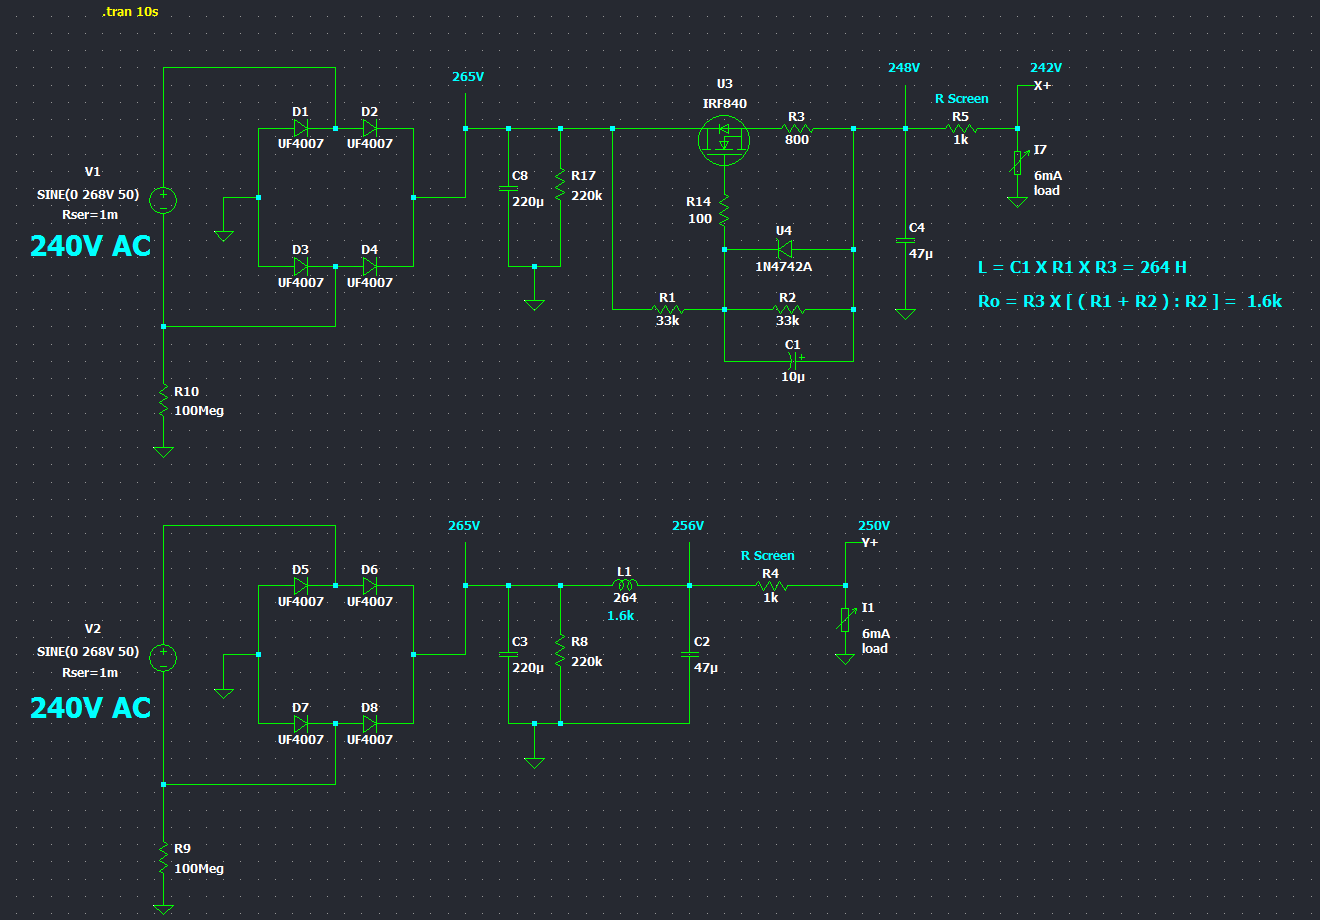
Task: Click the V2 voltage source symbol
Action: click(163, 657)
